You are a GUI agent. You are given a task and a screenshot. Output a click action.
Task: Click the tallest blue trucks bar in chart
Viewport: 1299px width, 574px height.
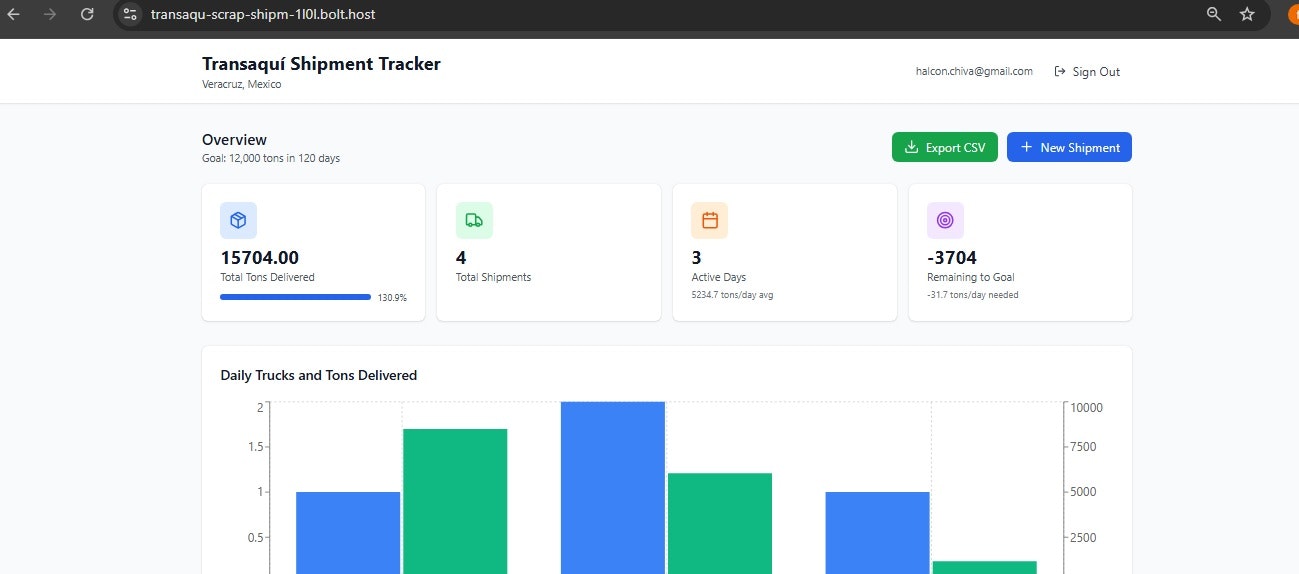pos(613,488)
